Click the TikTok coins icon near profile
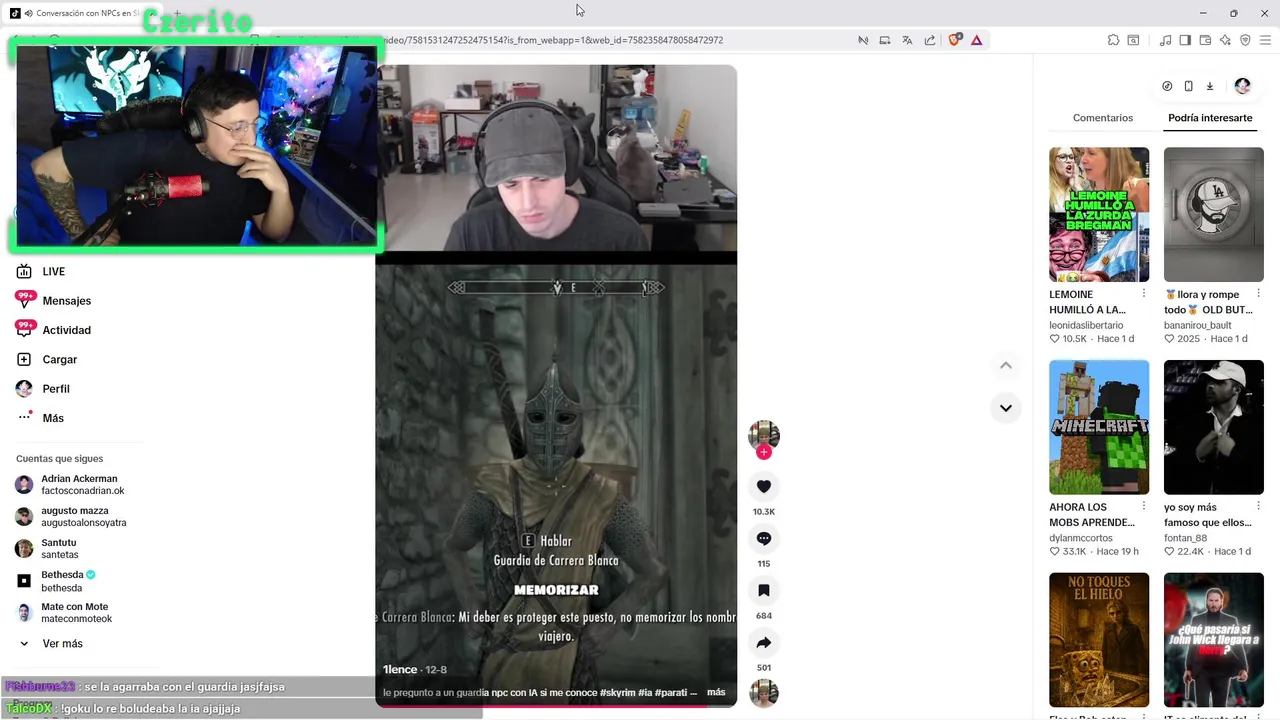 point(1167,86)
